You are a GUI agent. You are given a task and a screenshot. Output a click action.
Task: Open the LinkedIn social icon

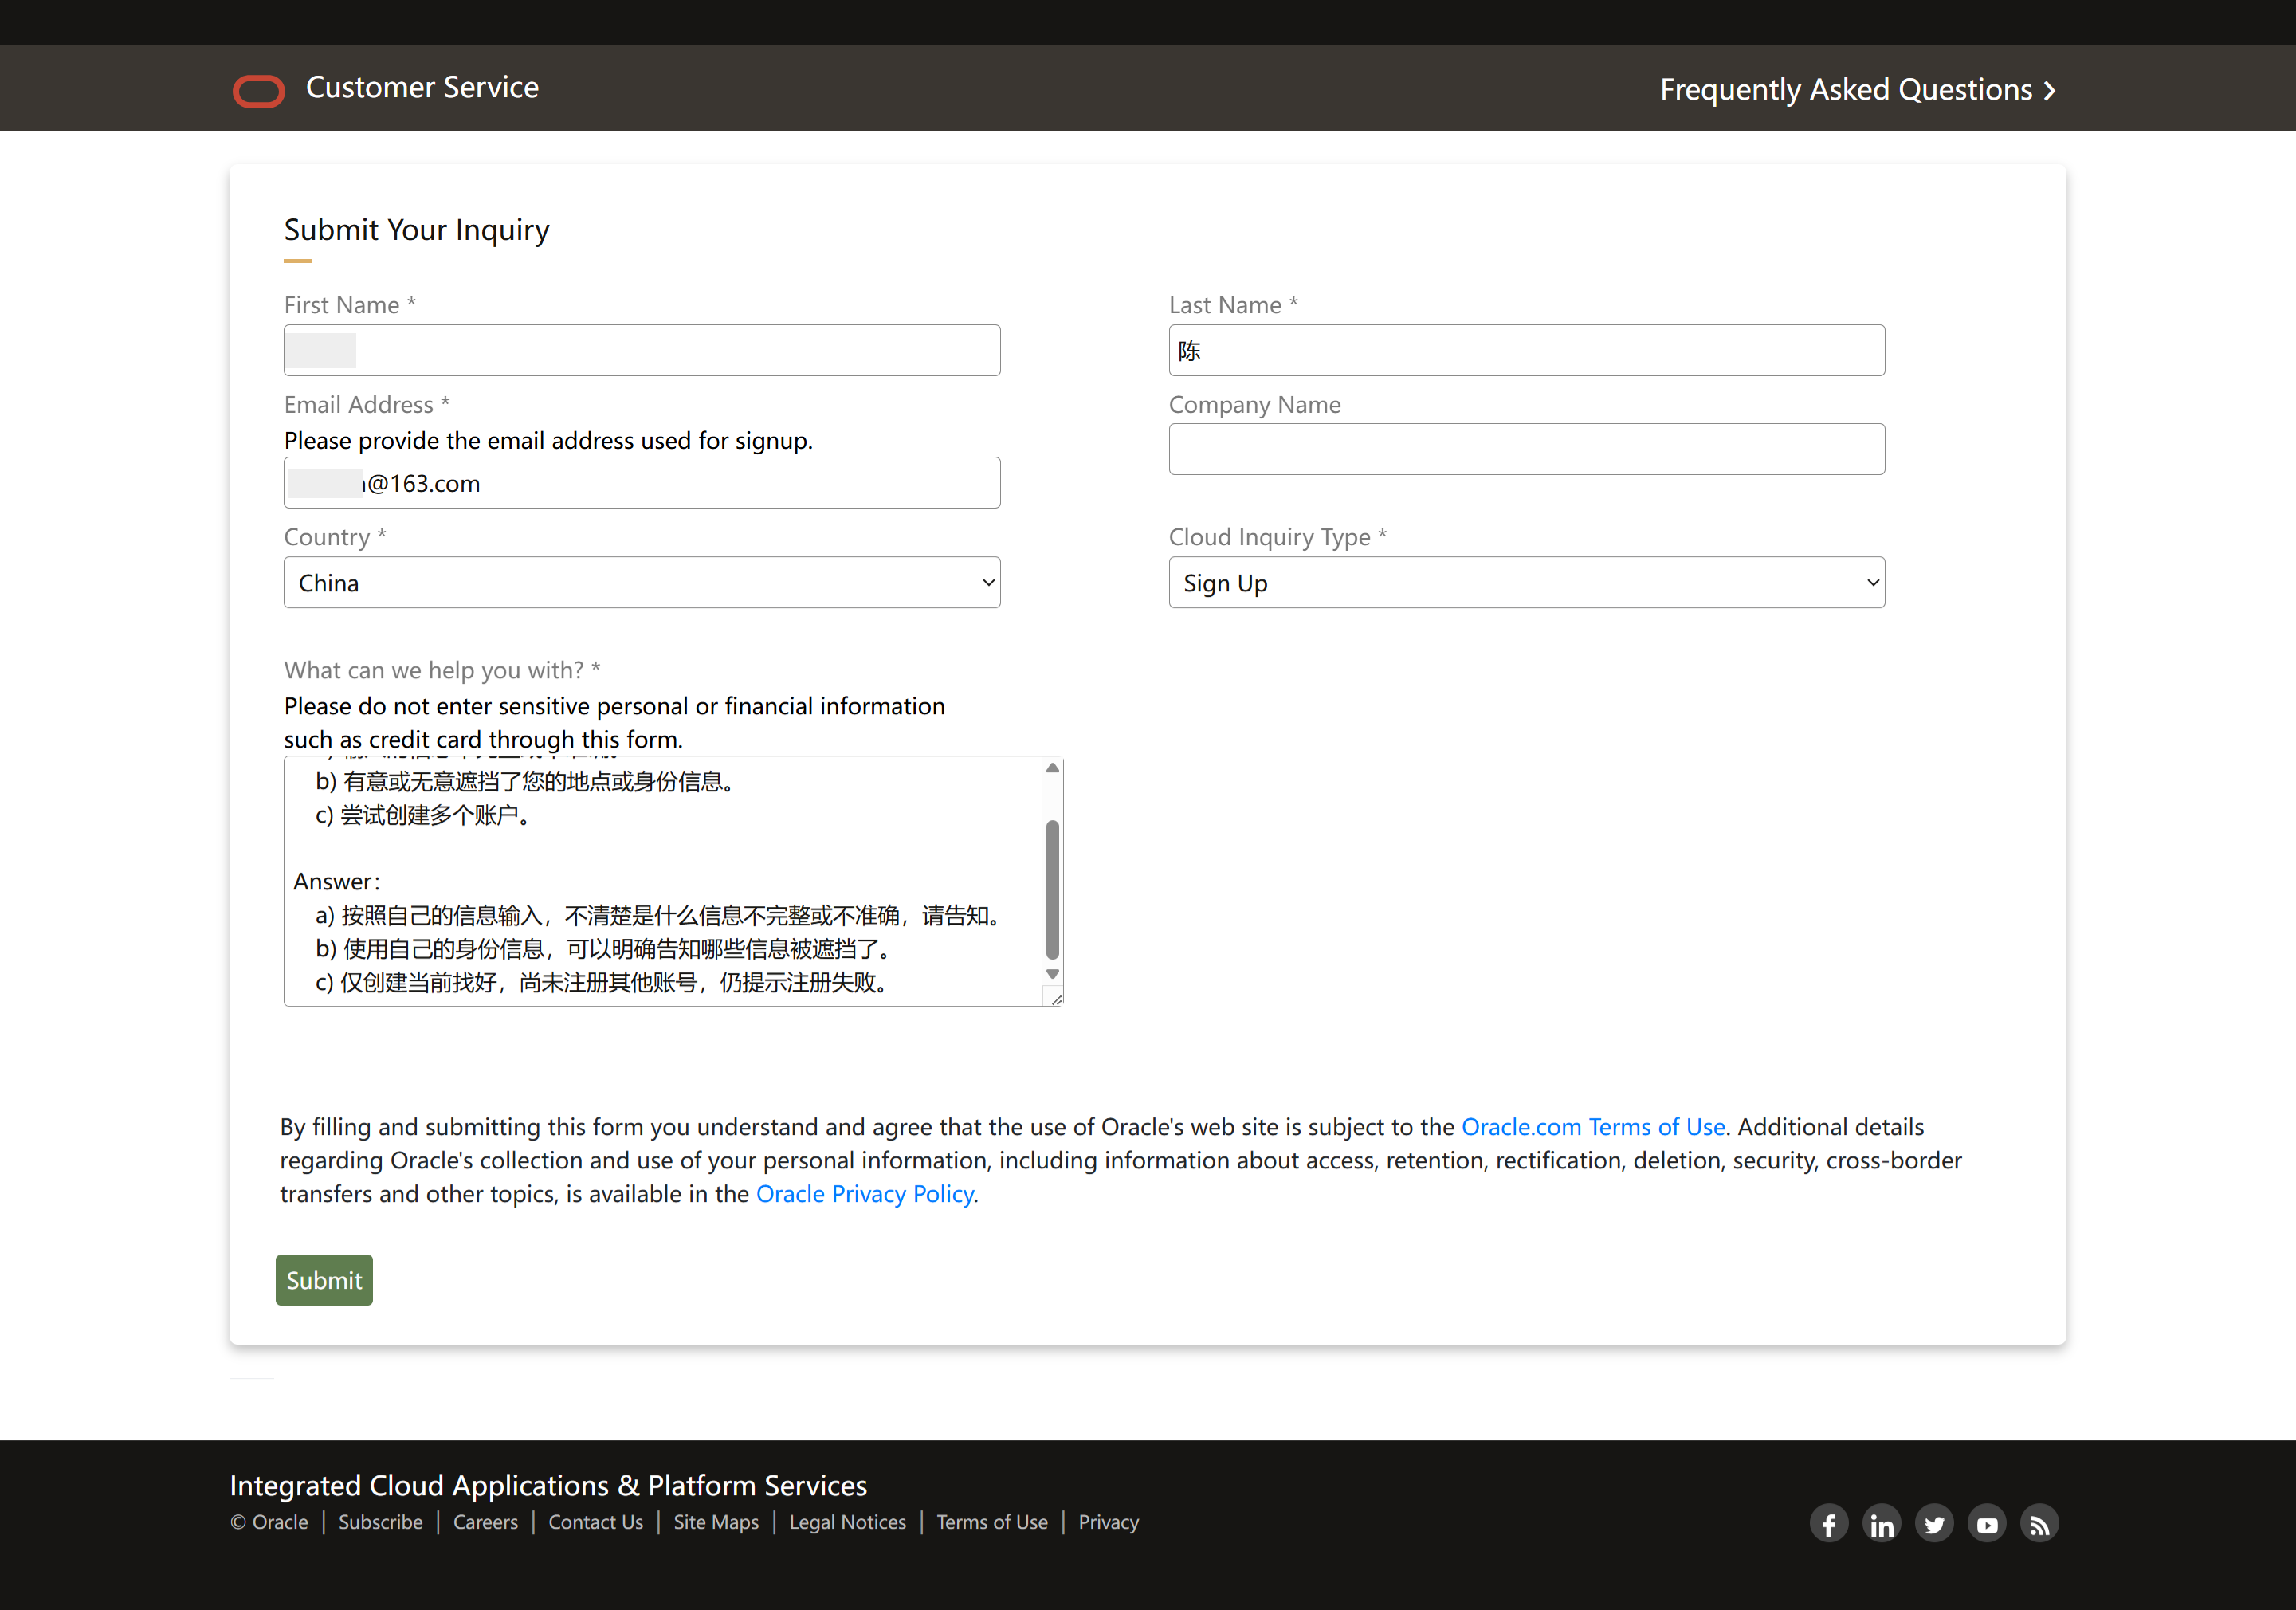pos(1882,1524)
